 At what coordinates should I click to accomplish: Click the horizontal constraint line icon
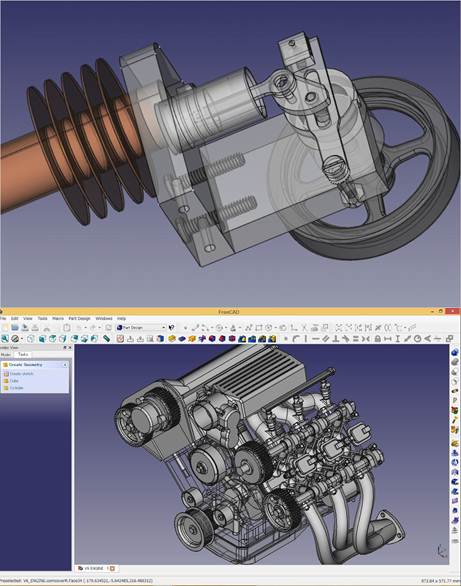[x=316, y=339]
